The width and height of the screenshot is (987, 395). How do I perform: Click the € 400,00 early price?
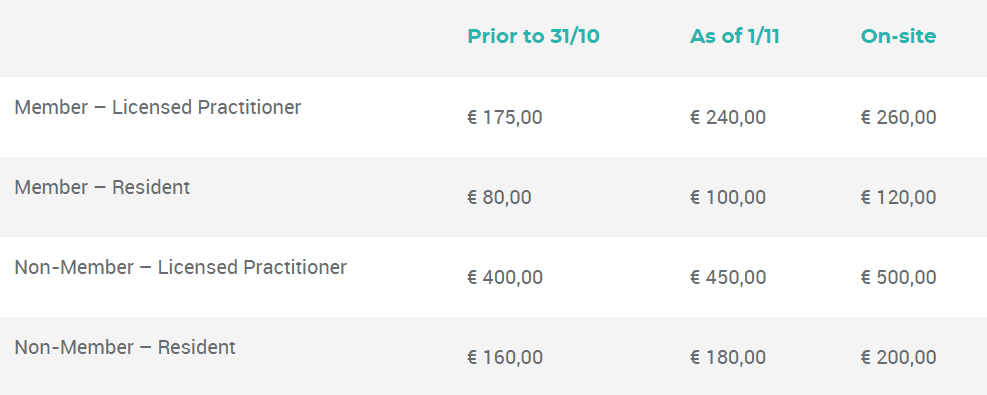(x=505, y=277)
